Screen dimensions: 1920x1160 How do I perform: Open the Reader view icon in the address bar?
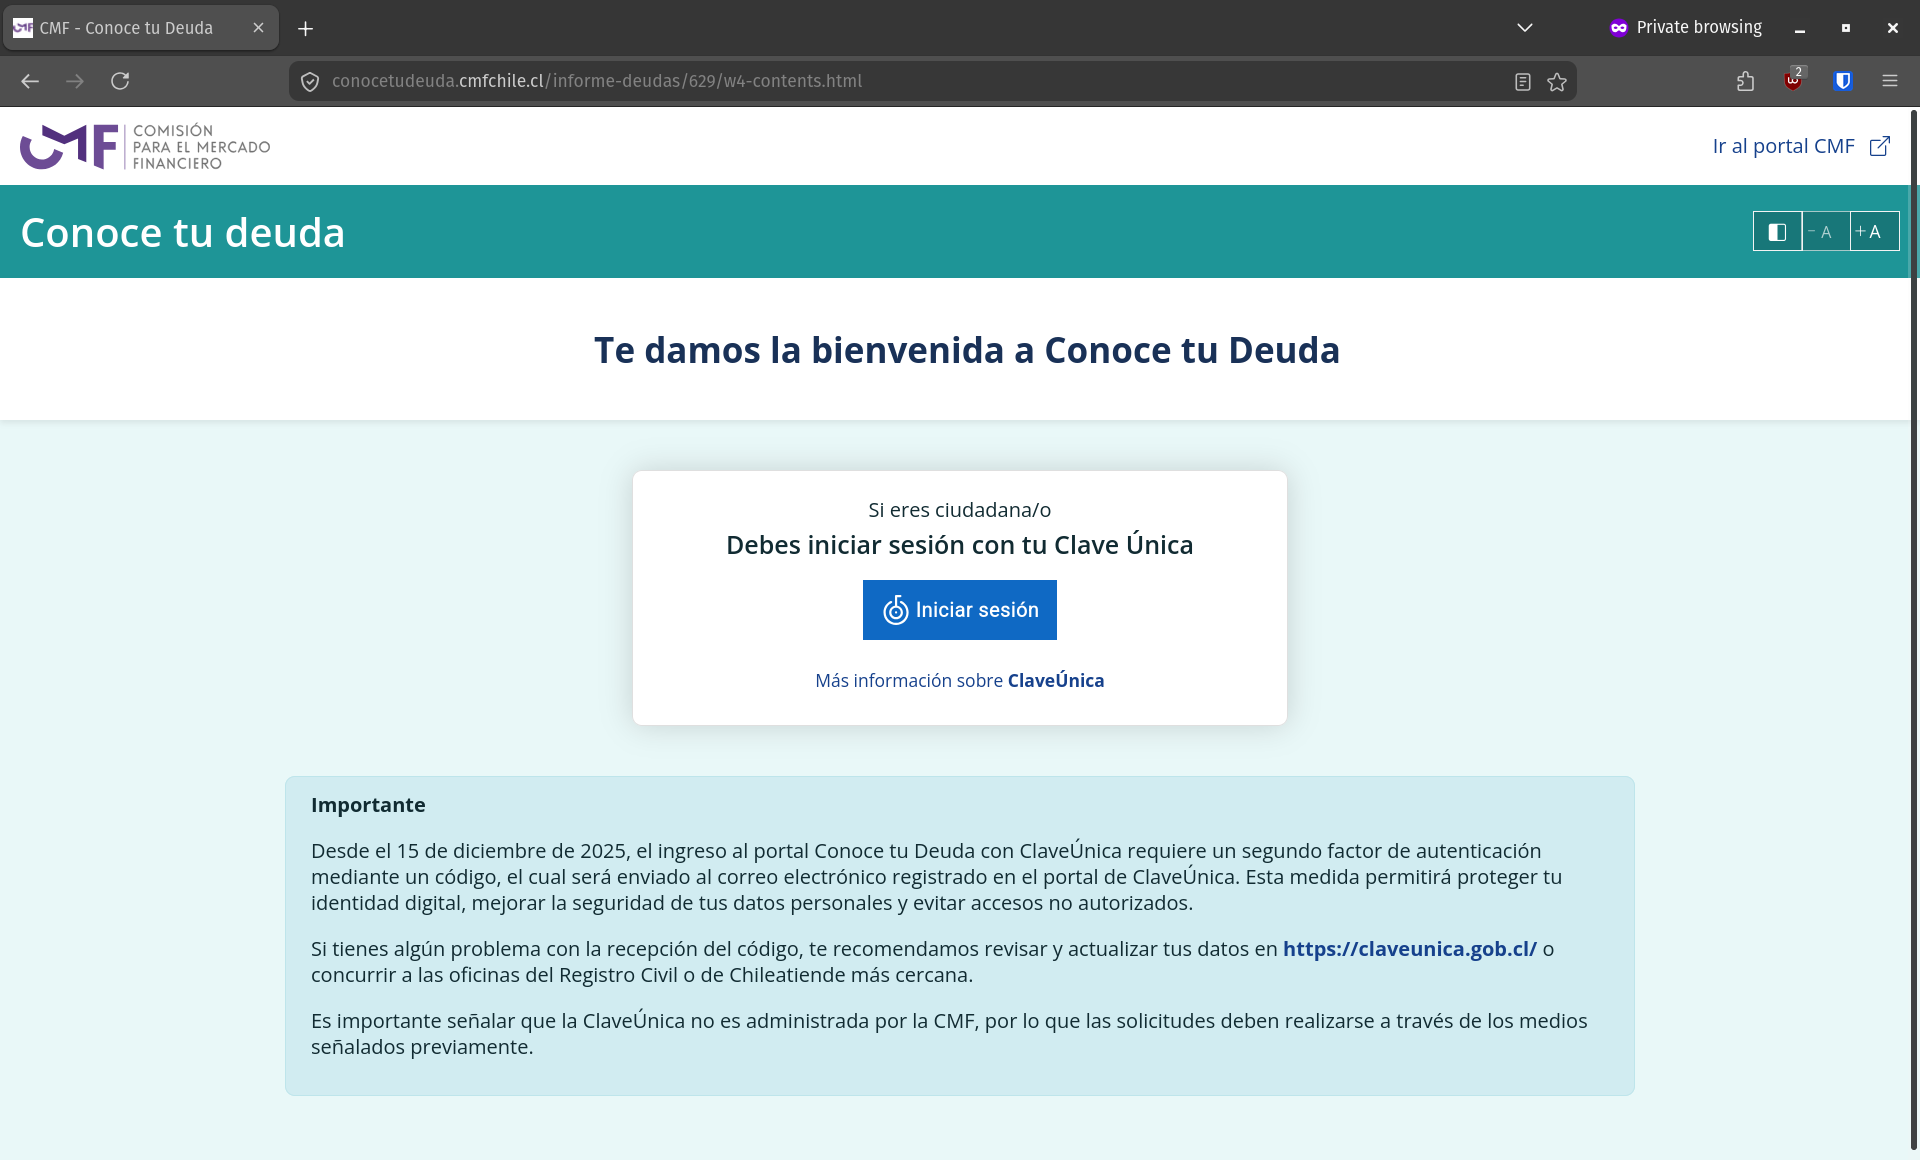click(1522, 82)
